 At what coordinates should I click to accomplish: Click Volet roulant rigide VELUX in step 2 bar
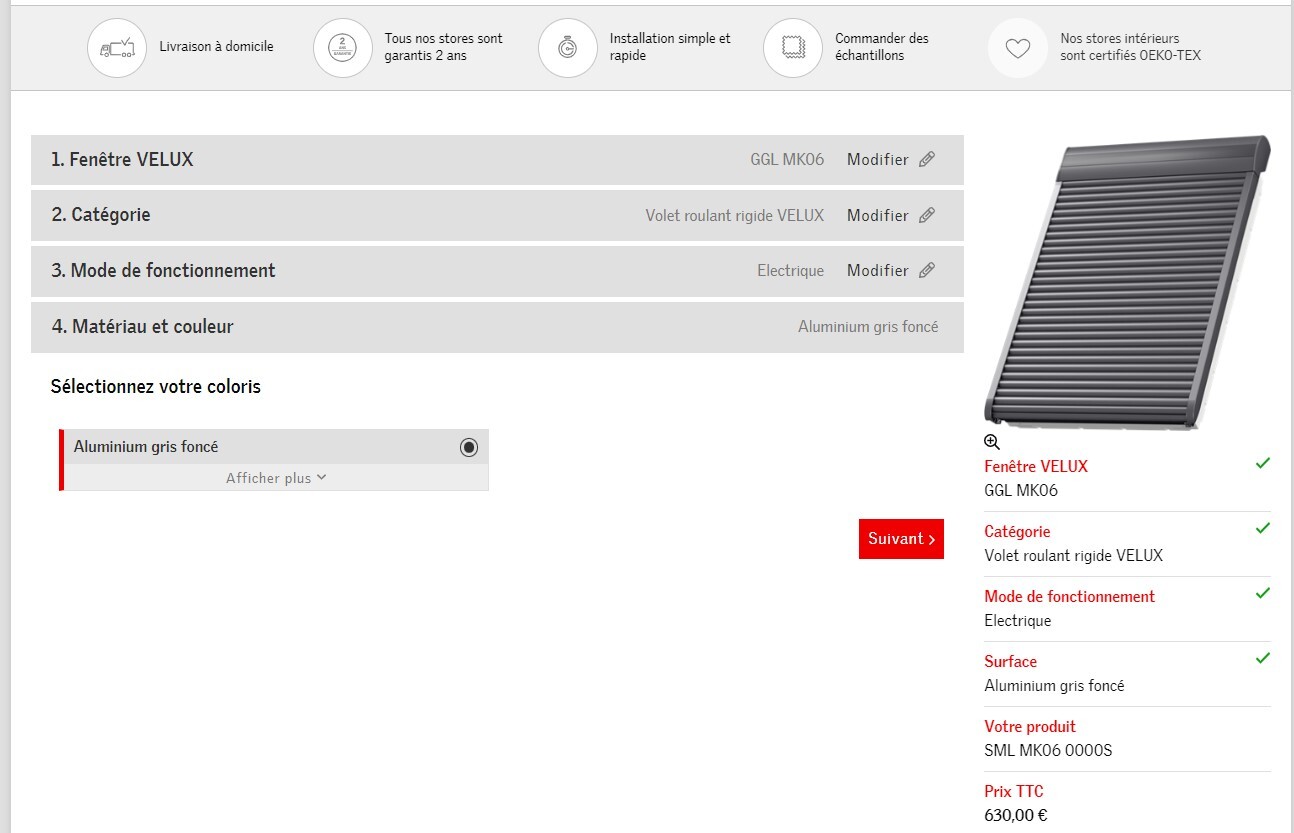point(735,215)
